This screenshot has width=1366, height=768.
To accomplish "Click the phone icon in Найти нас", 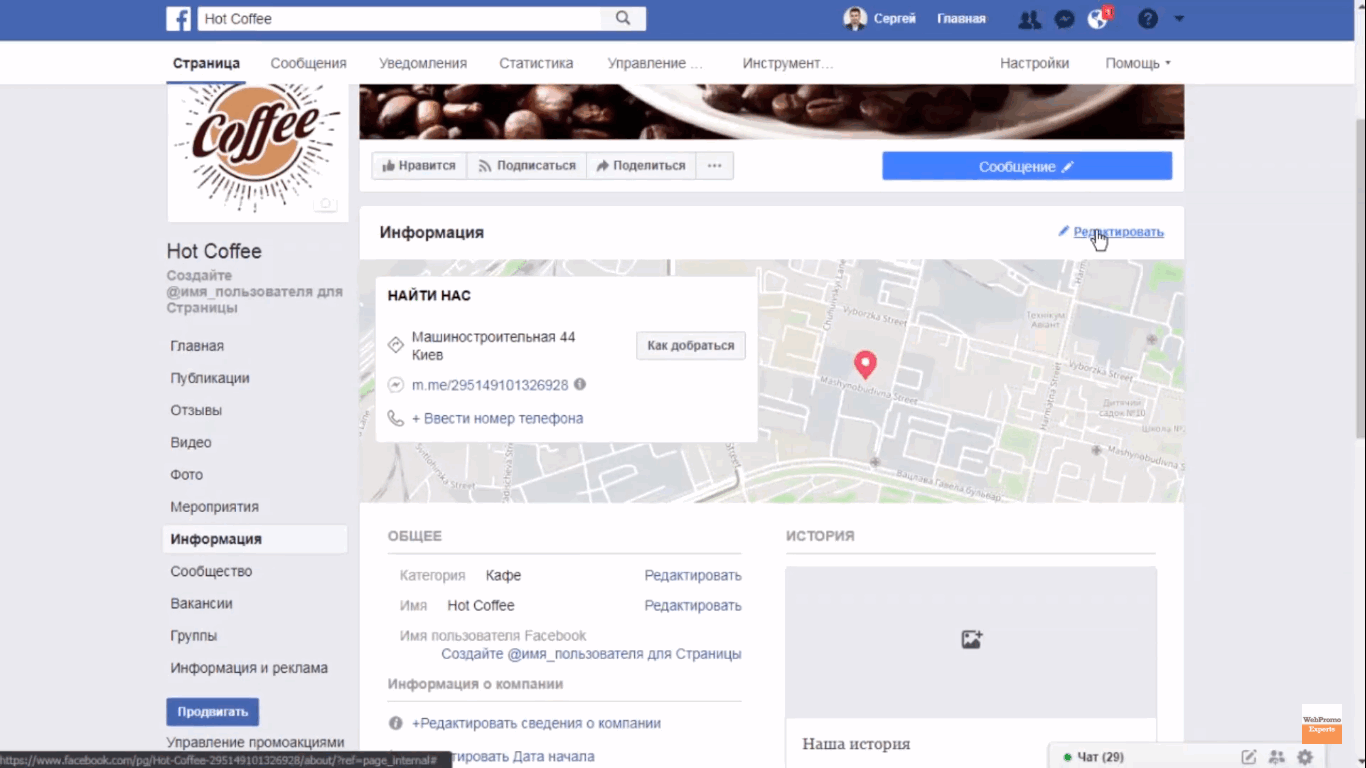I will click(396, 419).
